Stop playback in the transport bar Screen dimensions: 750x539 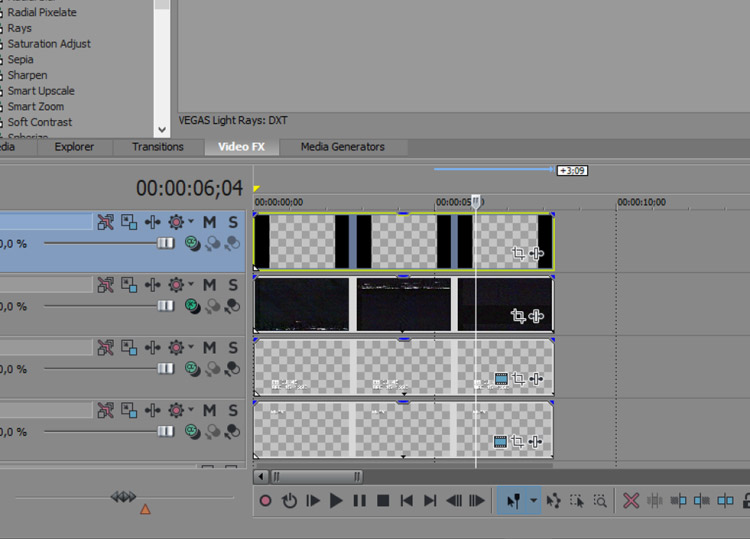click(383, 501)
